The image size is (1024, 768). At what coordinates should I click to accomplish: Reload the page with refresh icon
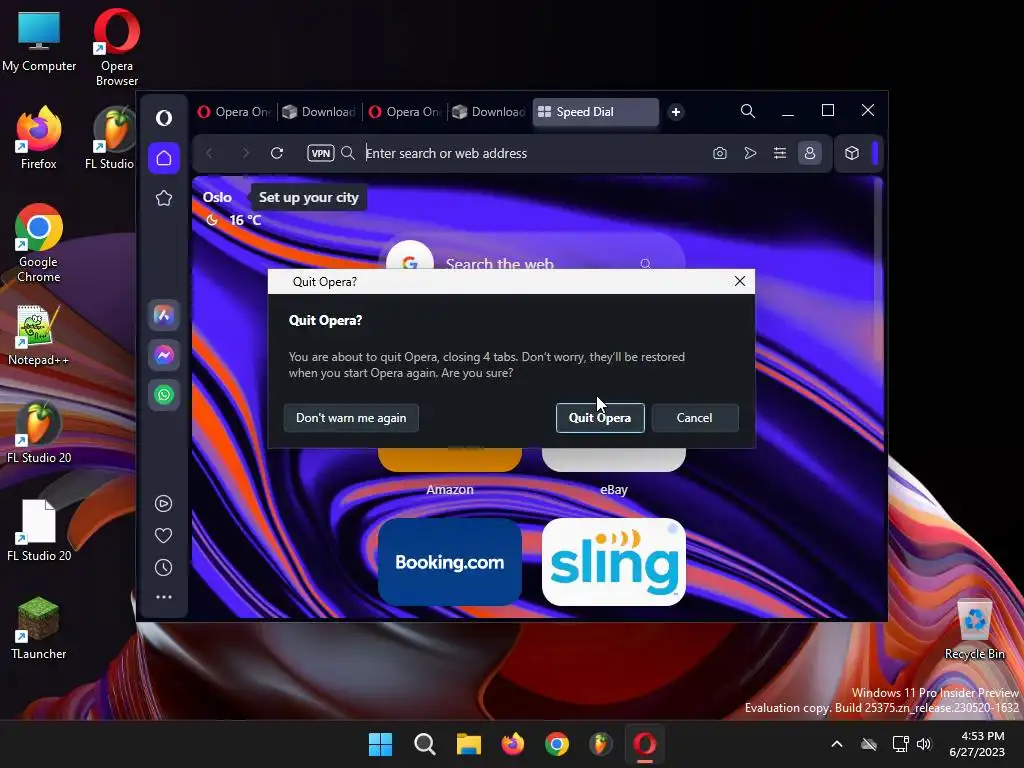pos(277,153)
